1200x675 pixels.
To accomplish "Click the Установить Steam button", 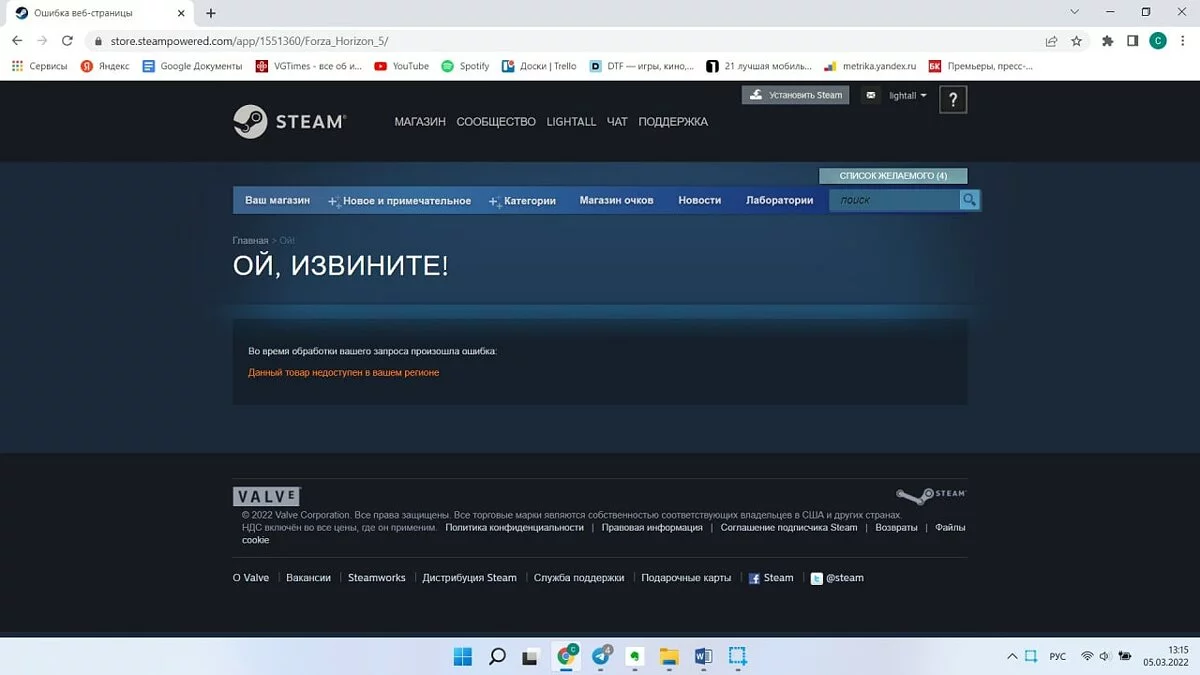I will (796, 95).
